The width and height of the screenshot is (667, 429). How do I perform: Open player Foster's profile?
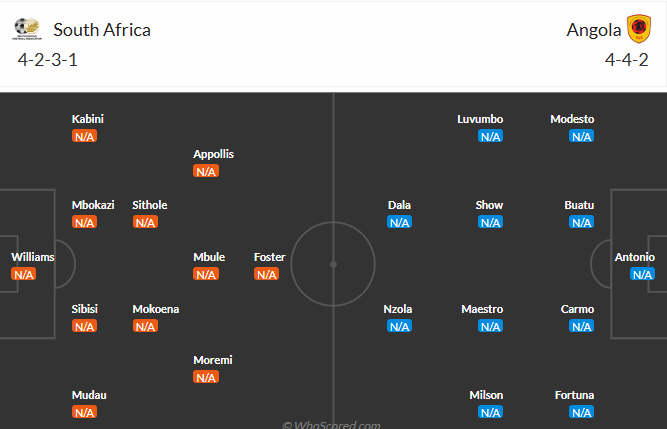270,257
